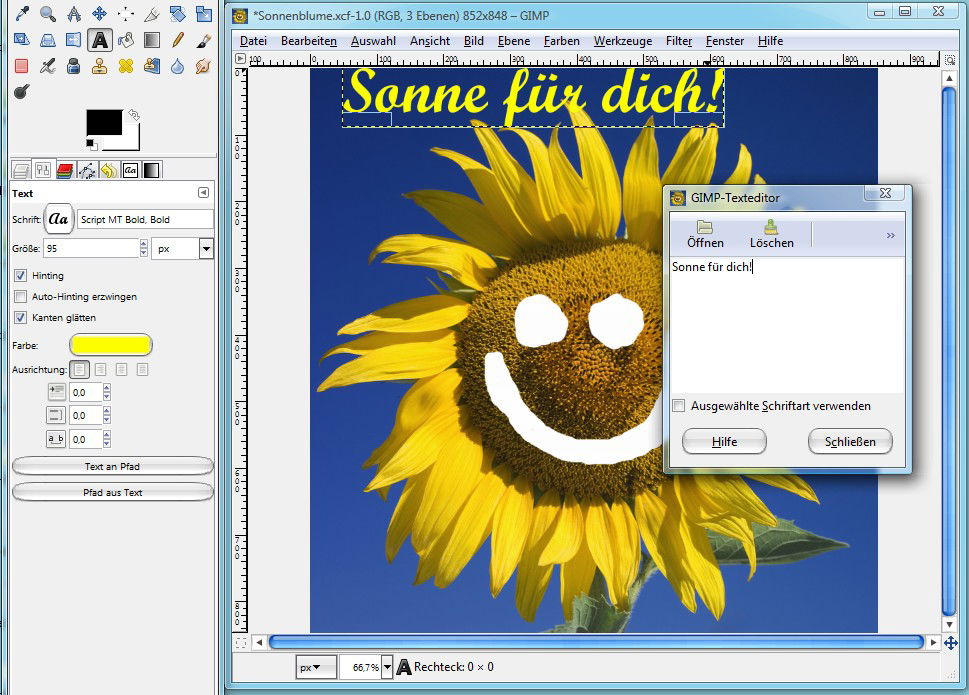Click the Schließen button

pos(850,442)
